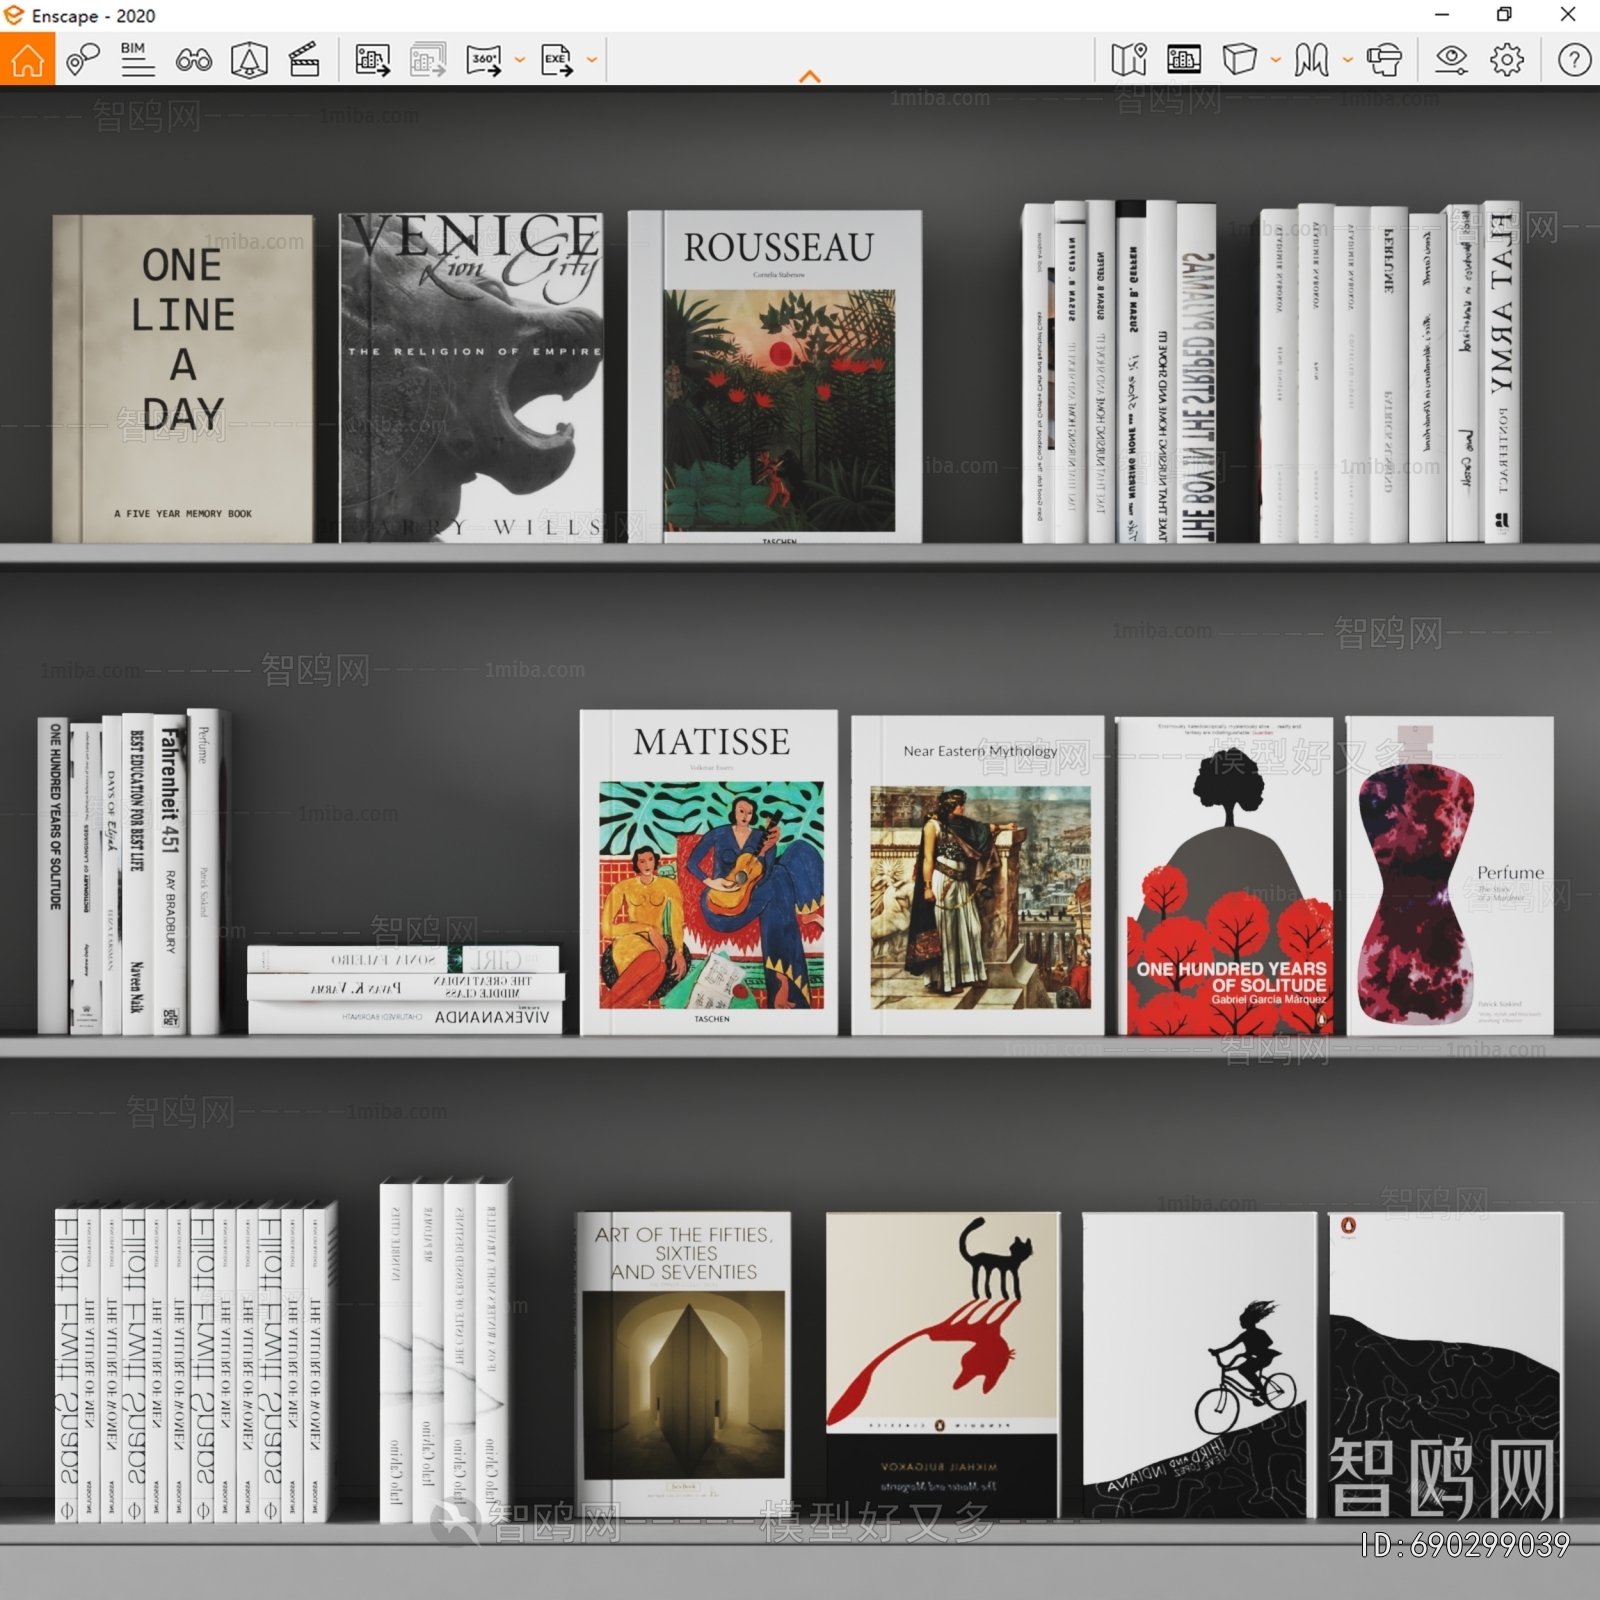The height and width of the screenshot is (1600, 1600).
Task: Restore down the Enscape window
Action: pos(1504,15)
